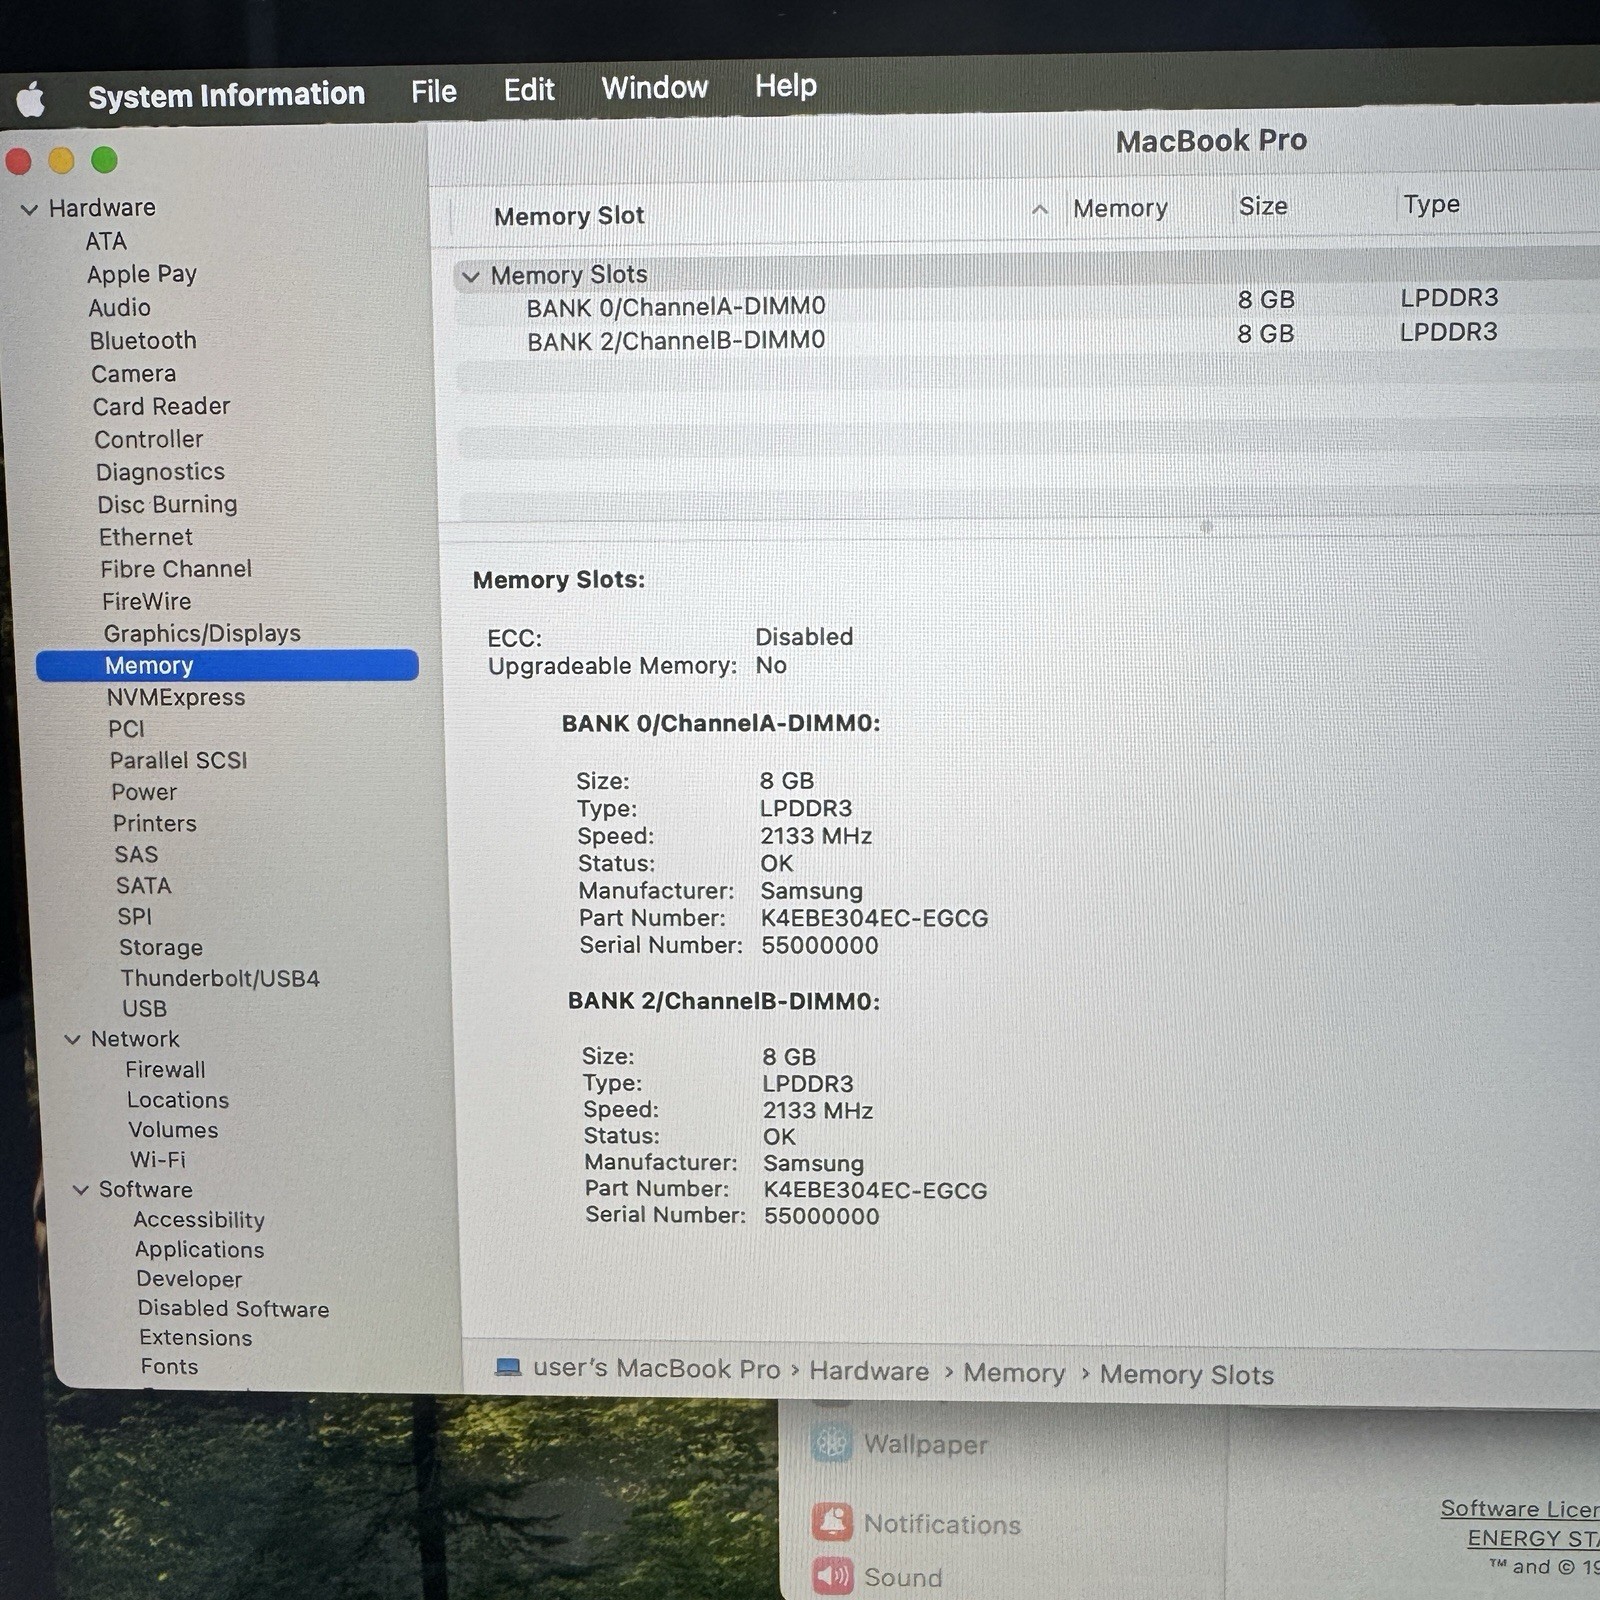Select the BANK 0/ChannelA-DIMM0 table row
This screenshot has width=1600, height=1600.
coord(1025,304)
